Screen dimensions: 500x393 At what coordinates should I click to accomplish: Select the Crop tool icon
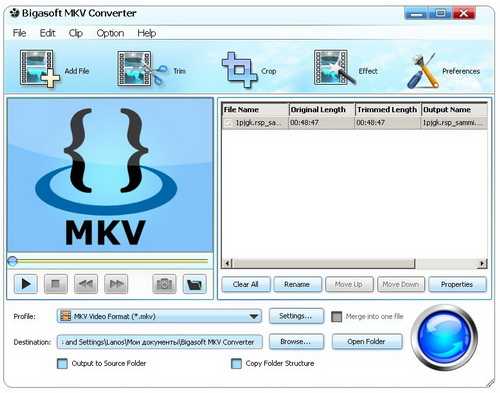239,70
